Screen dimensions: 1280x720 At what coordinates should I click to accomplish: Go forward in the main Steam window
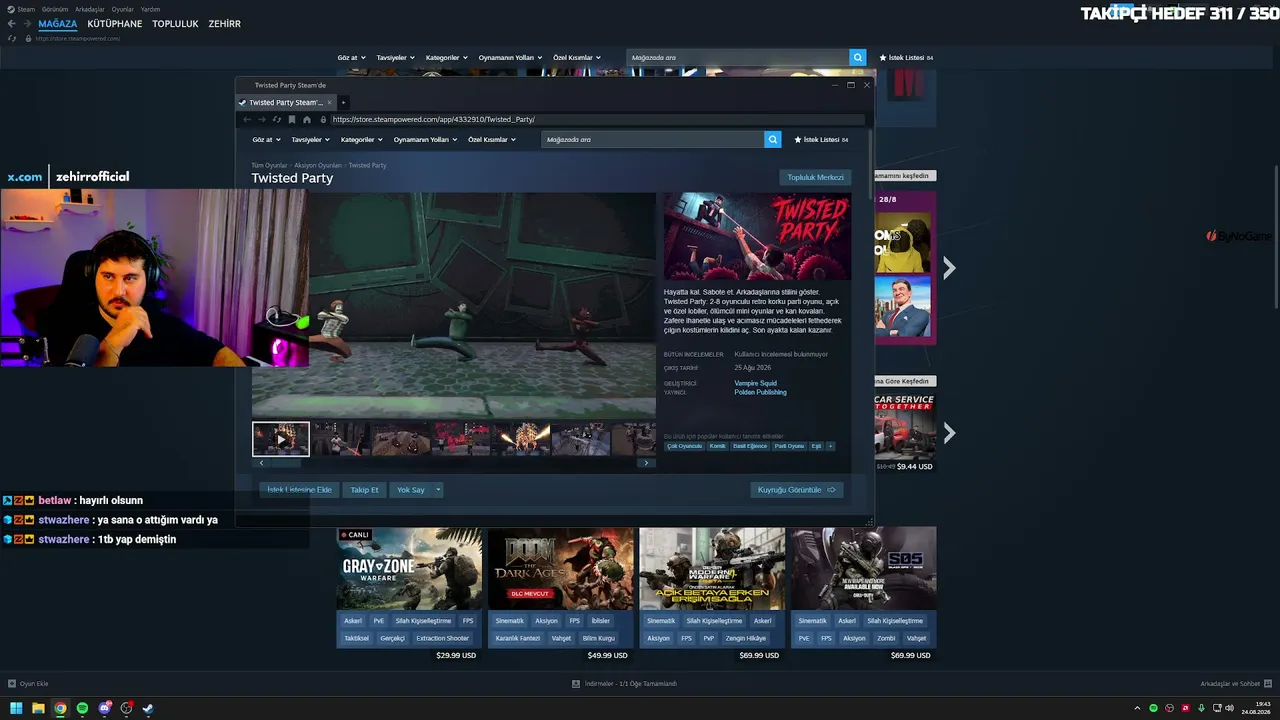click(27, 24)
